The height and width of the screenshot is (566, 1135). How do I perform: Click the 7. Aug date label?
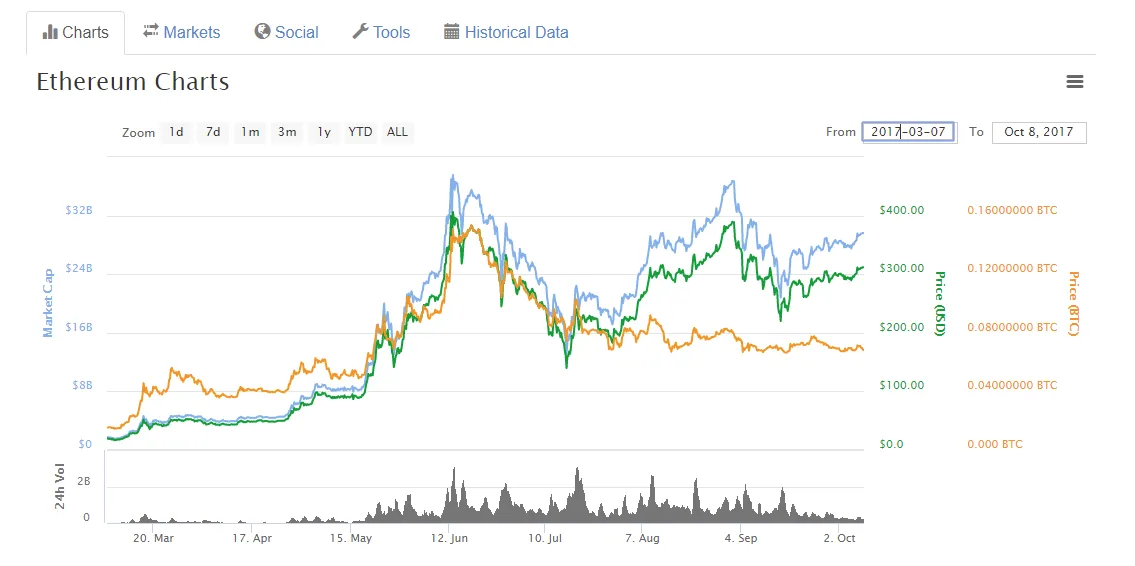643,538
